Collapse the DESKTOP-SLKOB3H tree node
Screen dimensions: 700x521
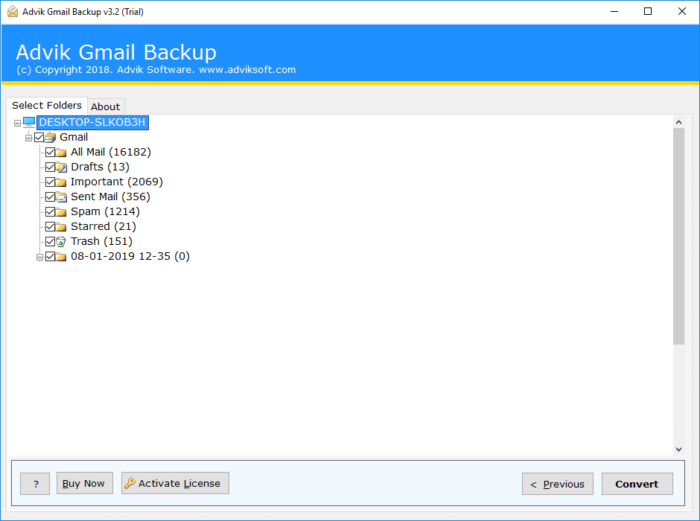point(17,123)
